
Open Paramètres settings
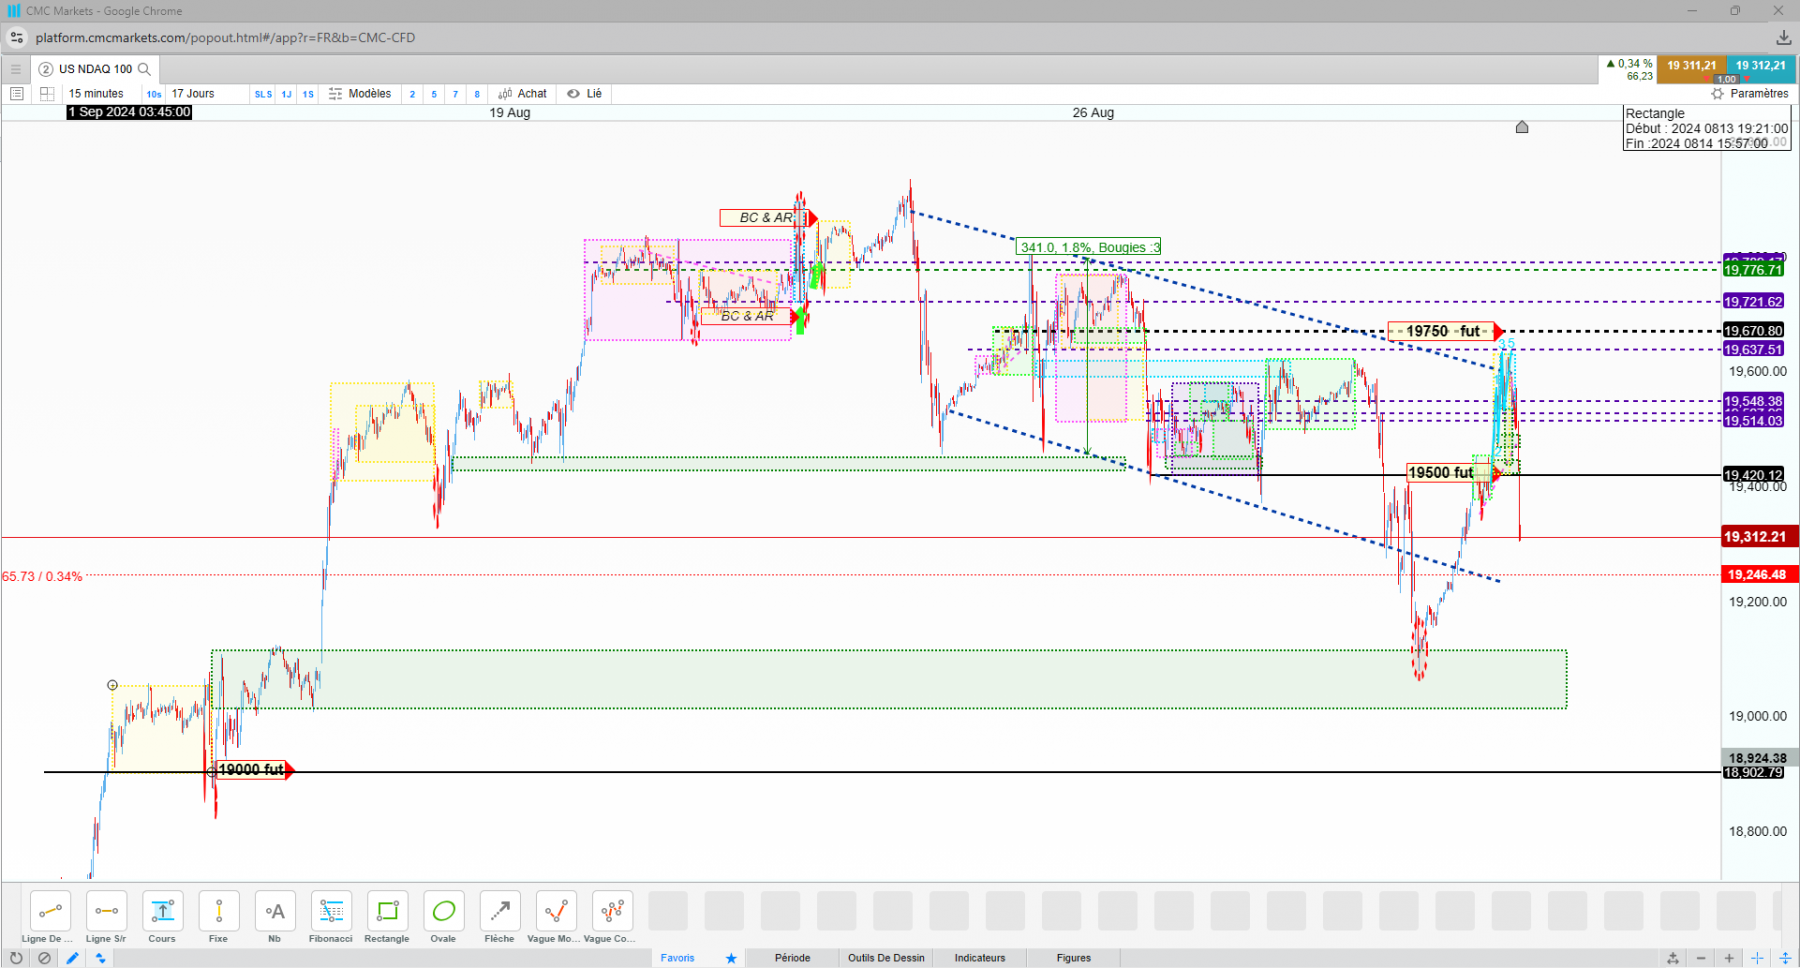(x=1750, y=94)
